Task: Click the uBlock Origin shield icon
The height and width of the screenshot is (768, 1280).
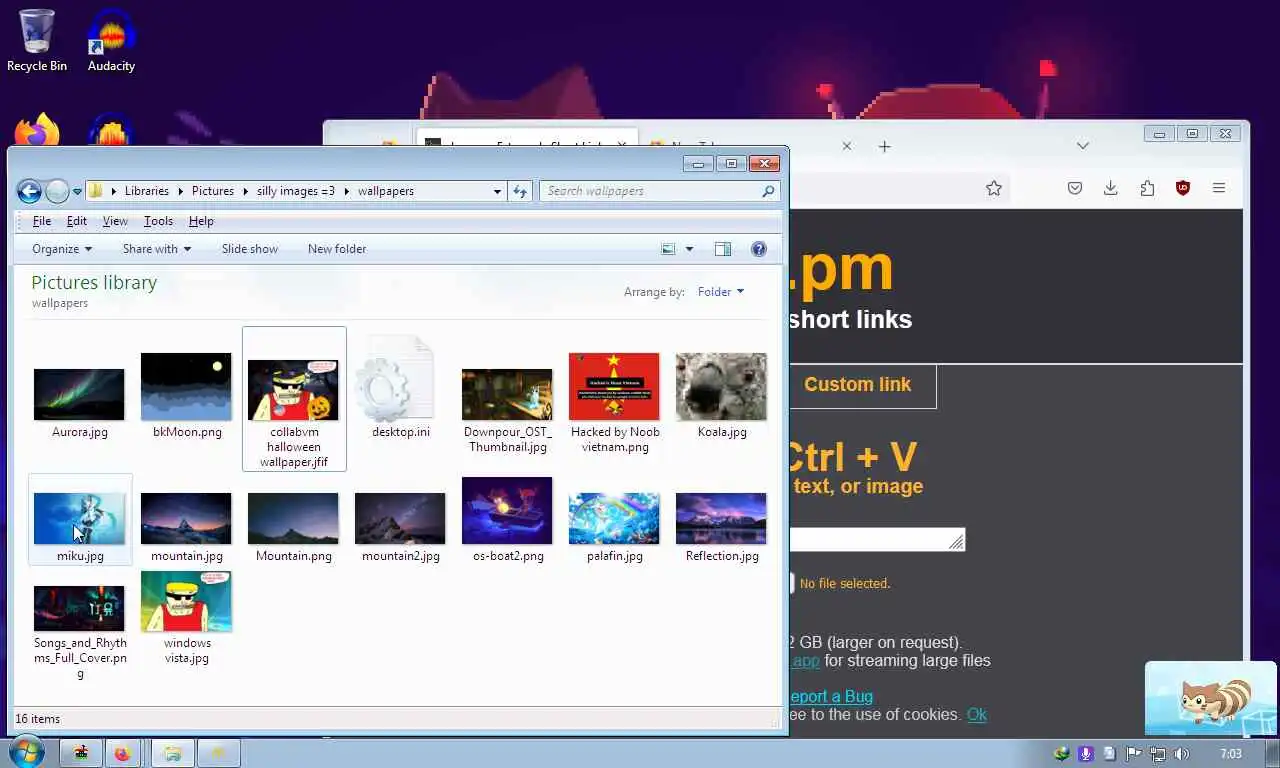Action: pyautogui.click(x=1183, y=188)
